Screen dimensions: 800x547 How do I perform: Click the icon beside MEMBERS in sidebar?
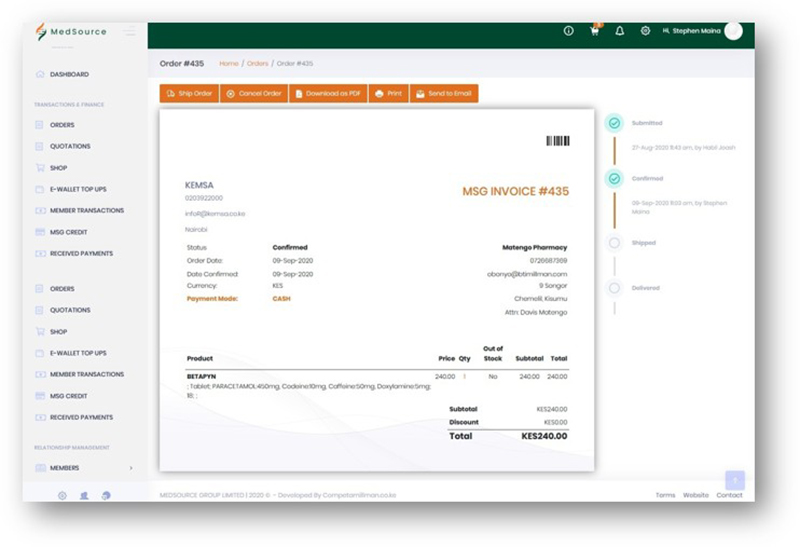pos(40,468)
